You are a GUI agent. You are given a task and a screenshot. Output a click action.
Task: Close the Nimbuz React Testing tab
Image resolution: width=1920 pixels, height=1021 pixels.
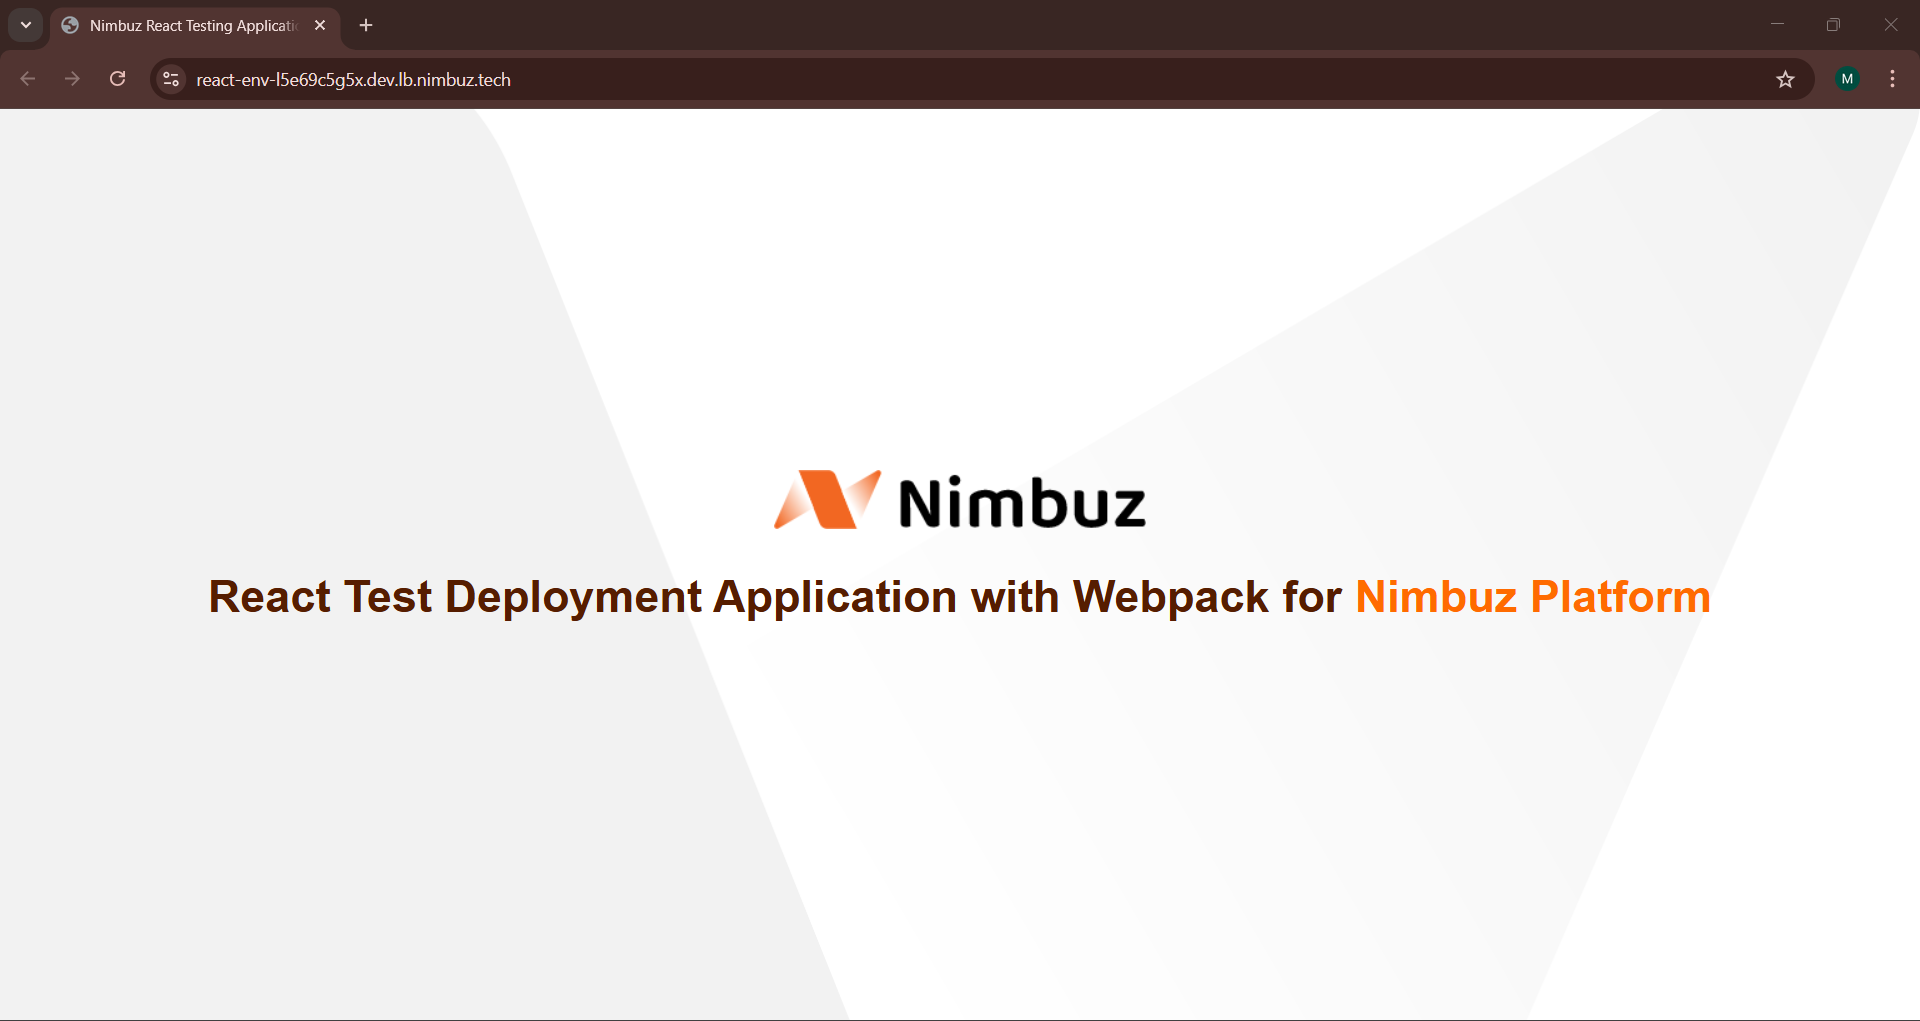pos(320,25)
